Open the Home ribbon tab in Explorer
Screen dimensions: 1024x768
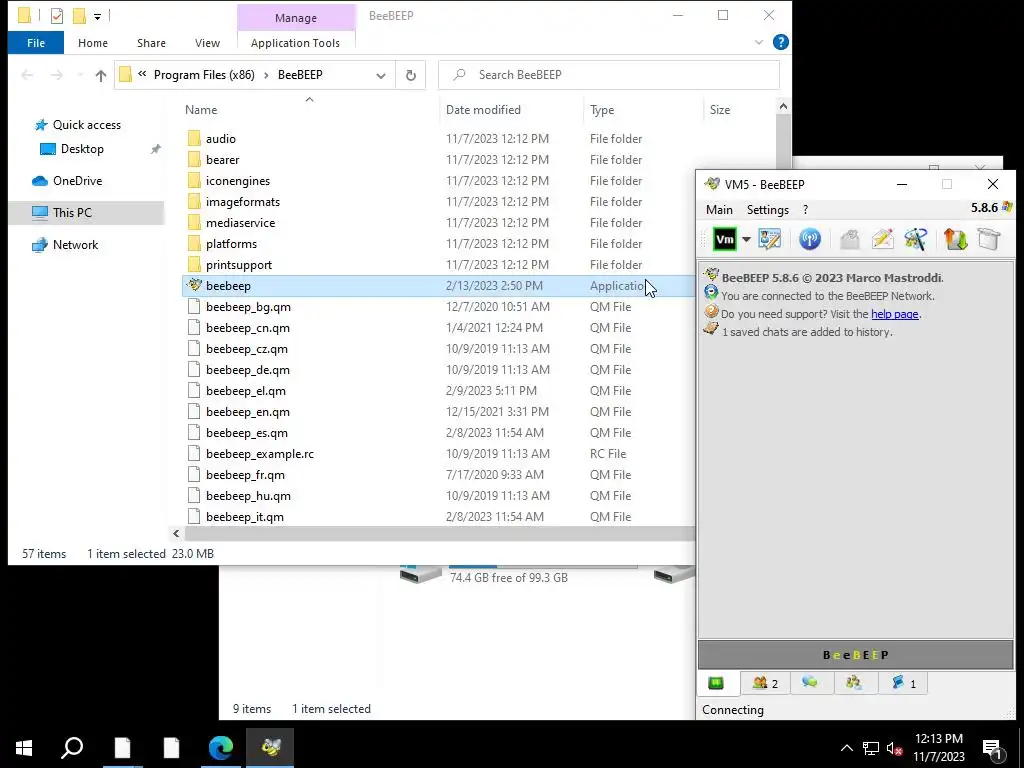click(93, 43)
